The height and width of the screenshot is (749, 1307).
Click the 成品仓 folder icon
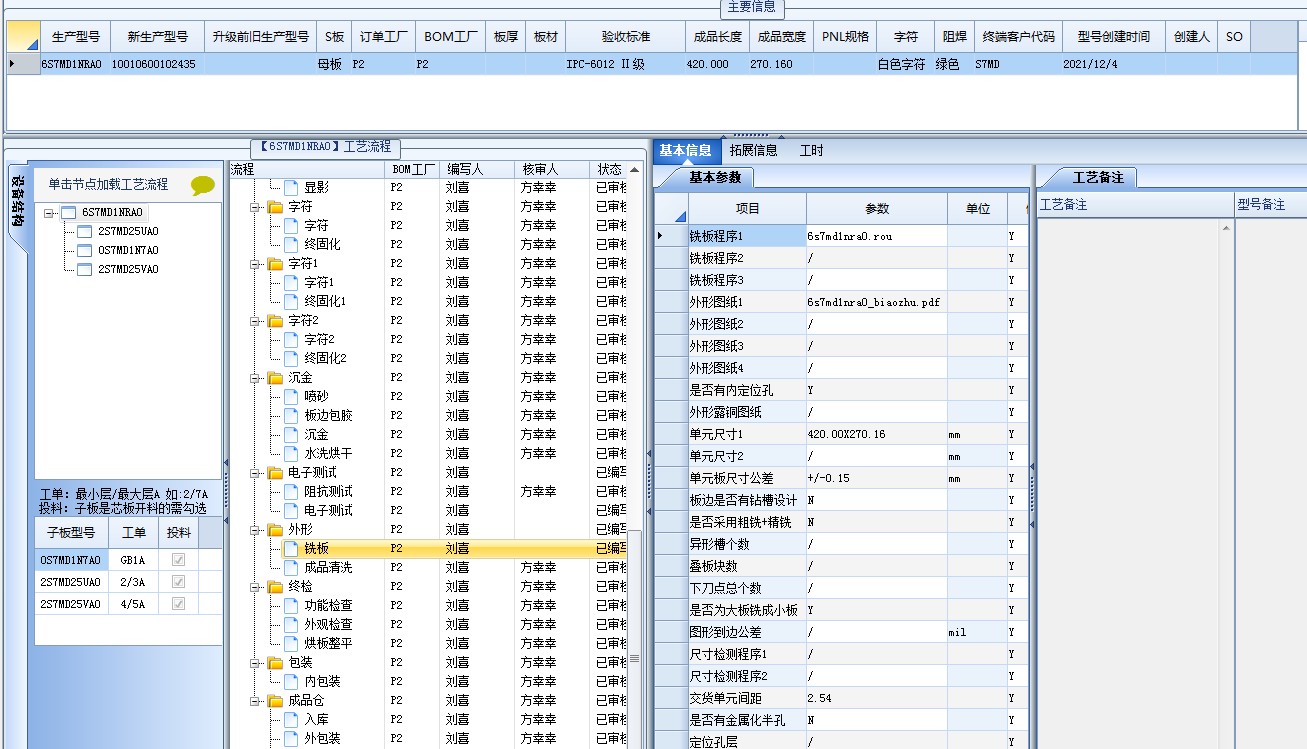coord(275,700)
